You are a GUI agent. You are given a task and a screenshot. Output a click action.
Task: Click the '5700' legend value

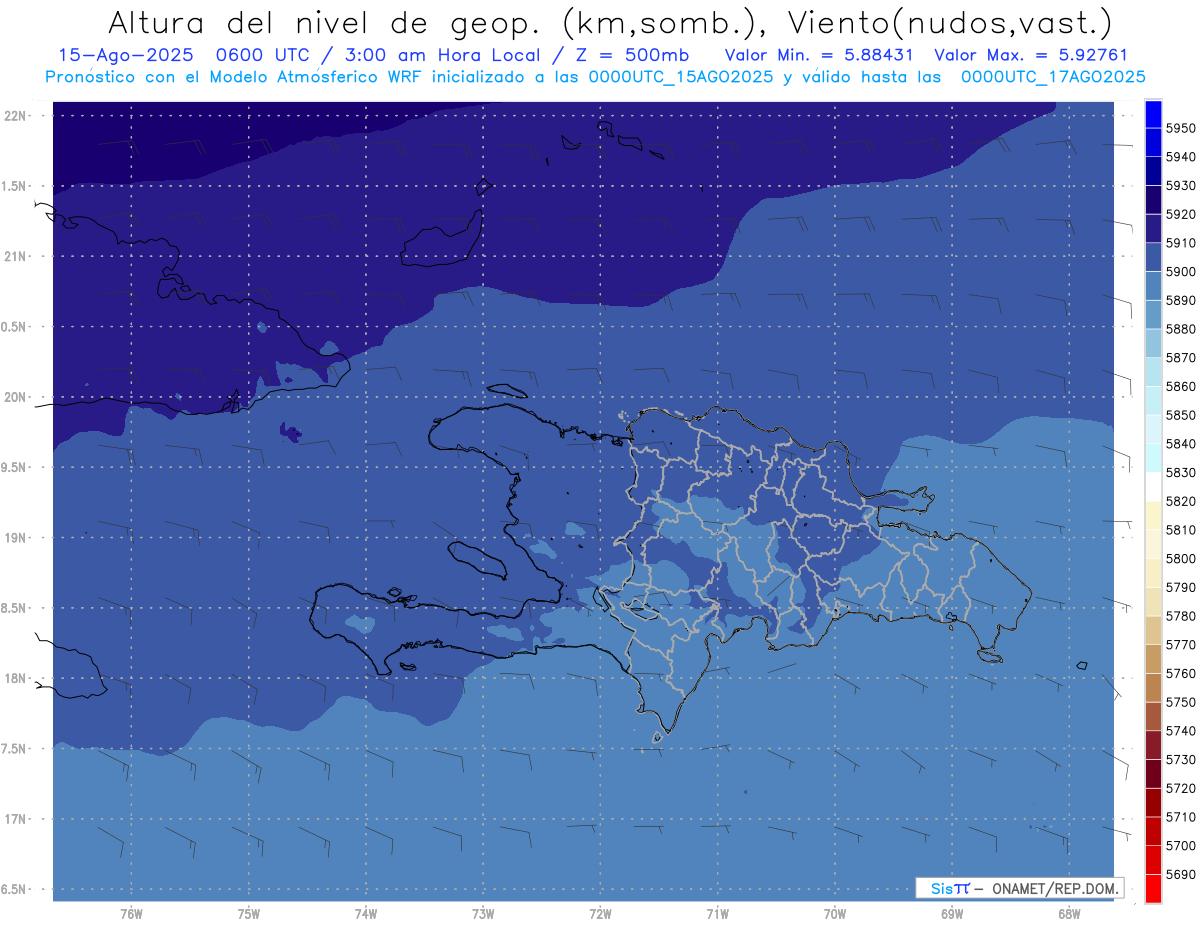pyautogui.click(x=1181, y=846)
